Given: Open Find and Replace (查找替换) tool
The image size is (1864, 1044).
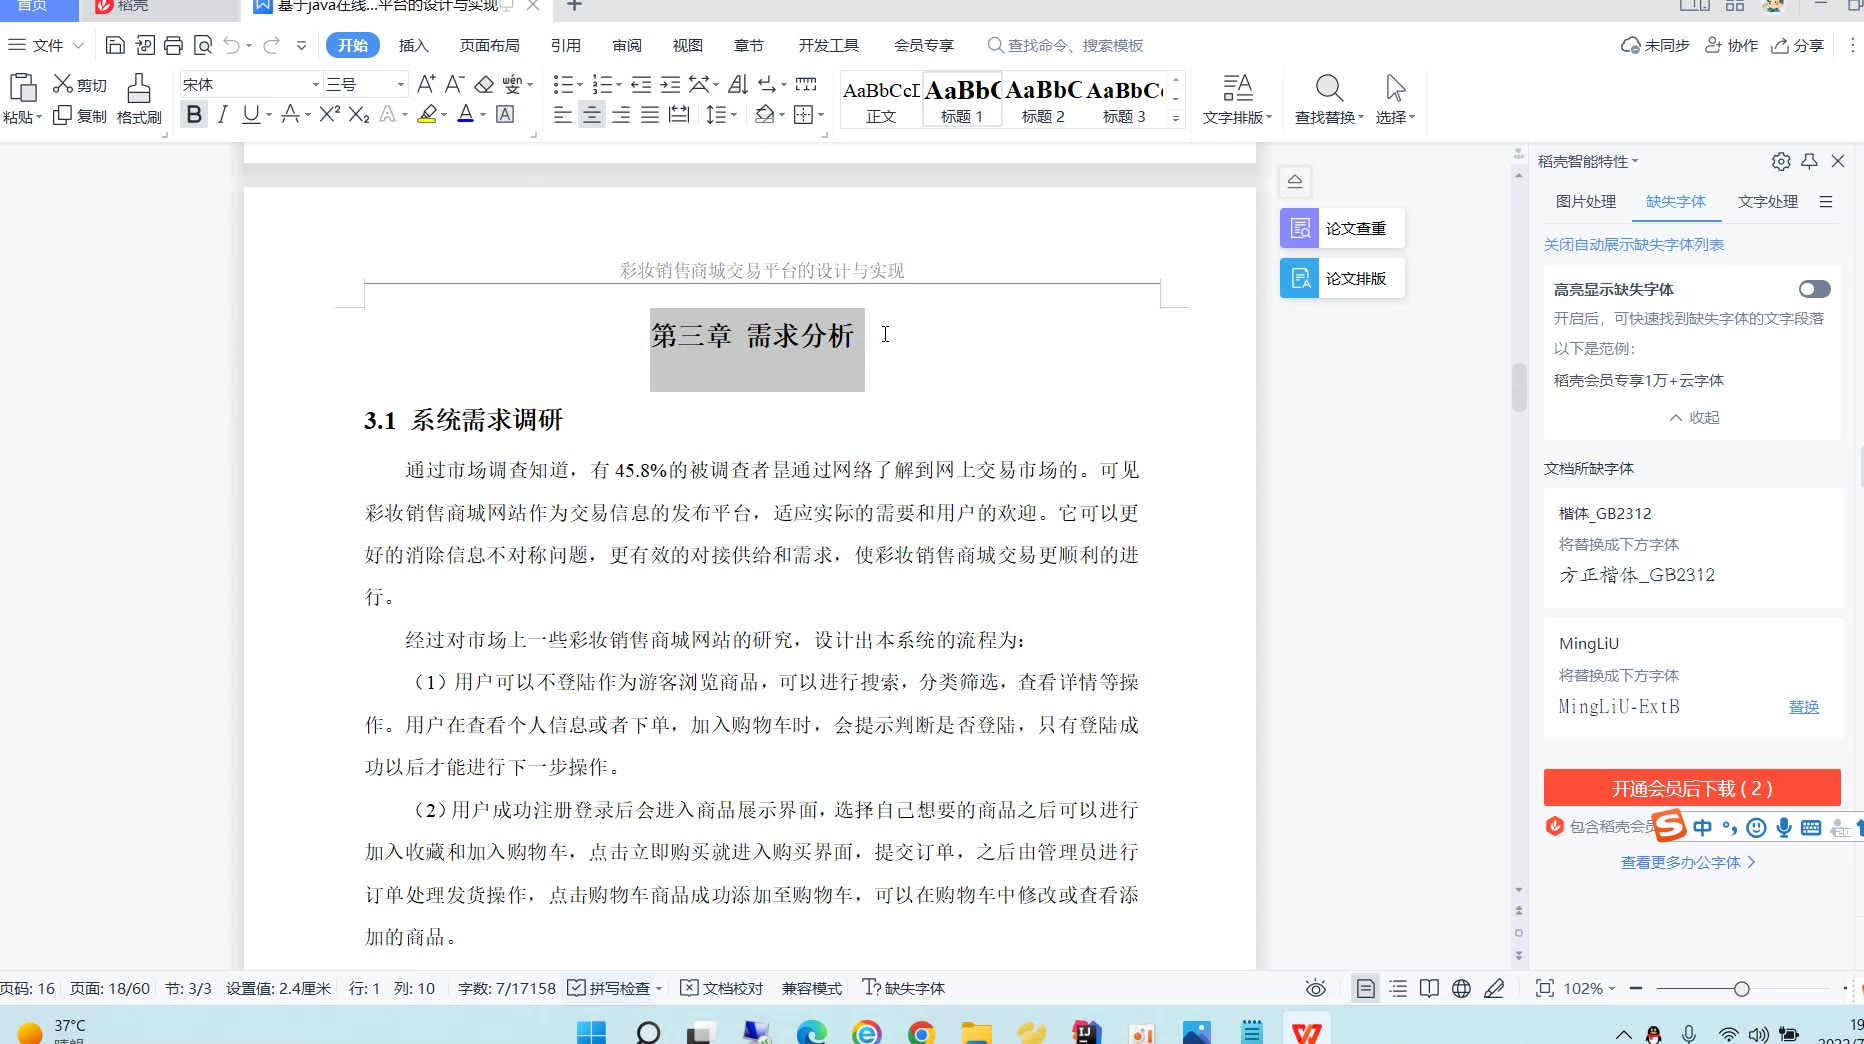Looking at the screenshot, I should [1328, 98].
